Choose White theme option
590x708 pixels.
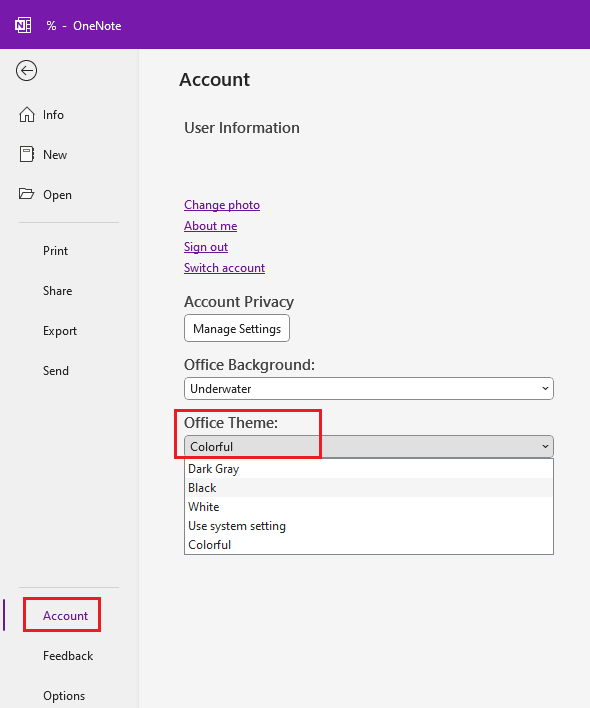pos(369,507)
